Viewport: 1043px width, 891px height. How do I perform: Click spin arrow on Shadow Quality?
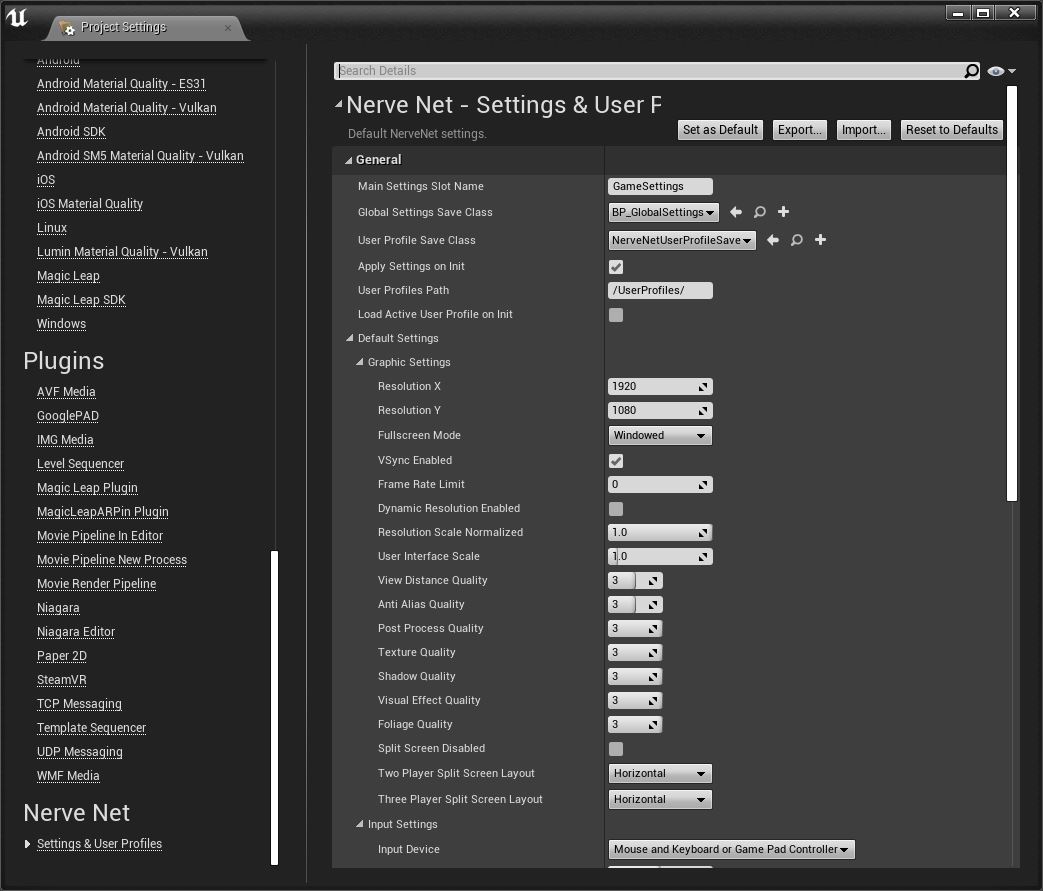tap(653, 676)
